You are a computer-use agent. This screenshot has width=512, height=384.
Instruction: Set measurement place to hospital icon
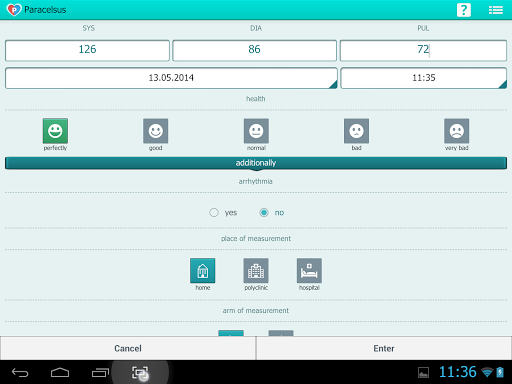[309, 270]
